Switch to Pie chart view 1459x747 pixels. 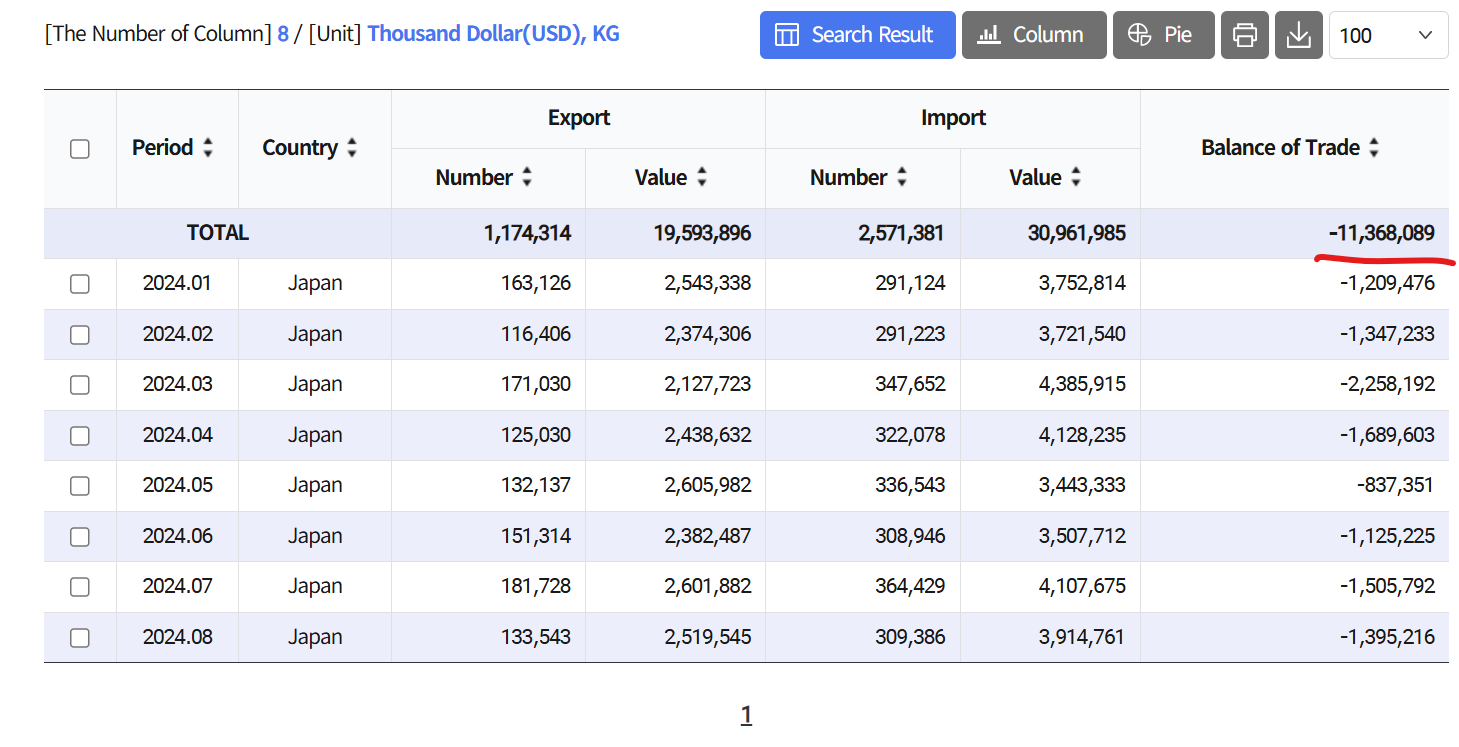click(x=1163, y=35)
